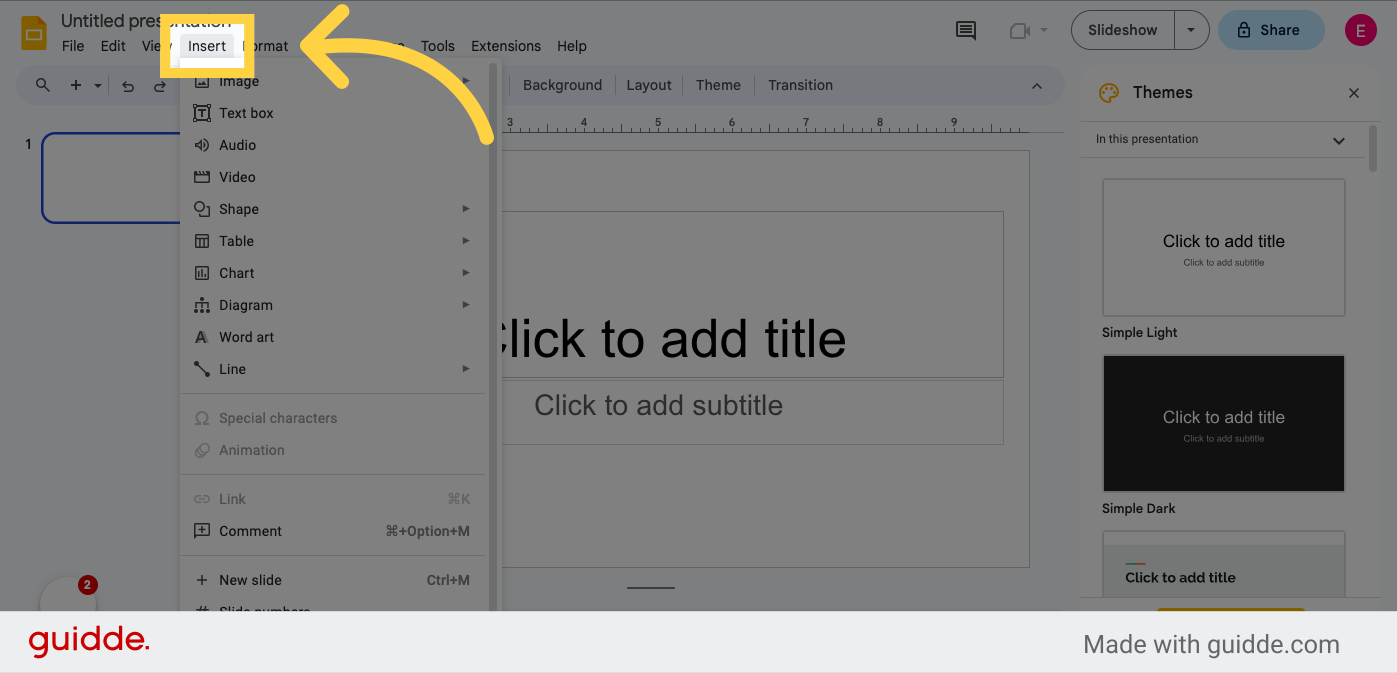Click the Comment plus icon in menu
Image resolution: width=1397 pixels, height=673 pixels.
(x=202, y=531)
